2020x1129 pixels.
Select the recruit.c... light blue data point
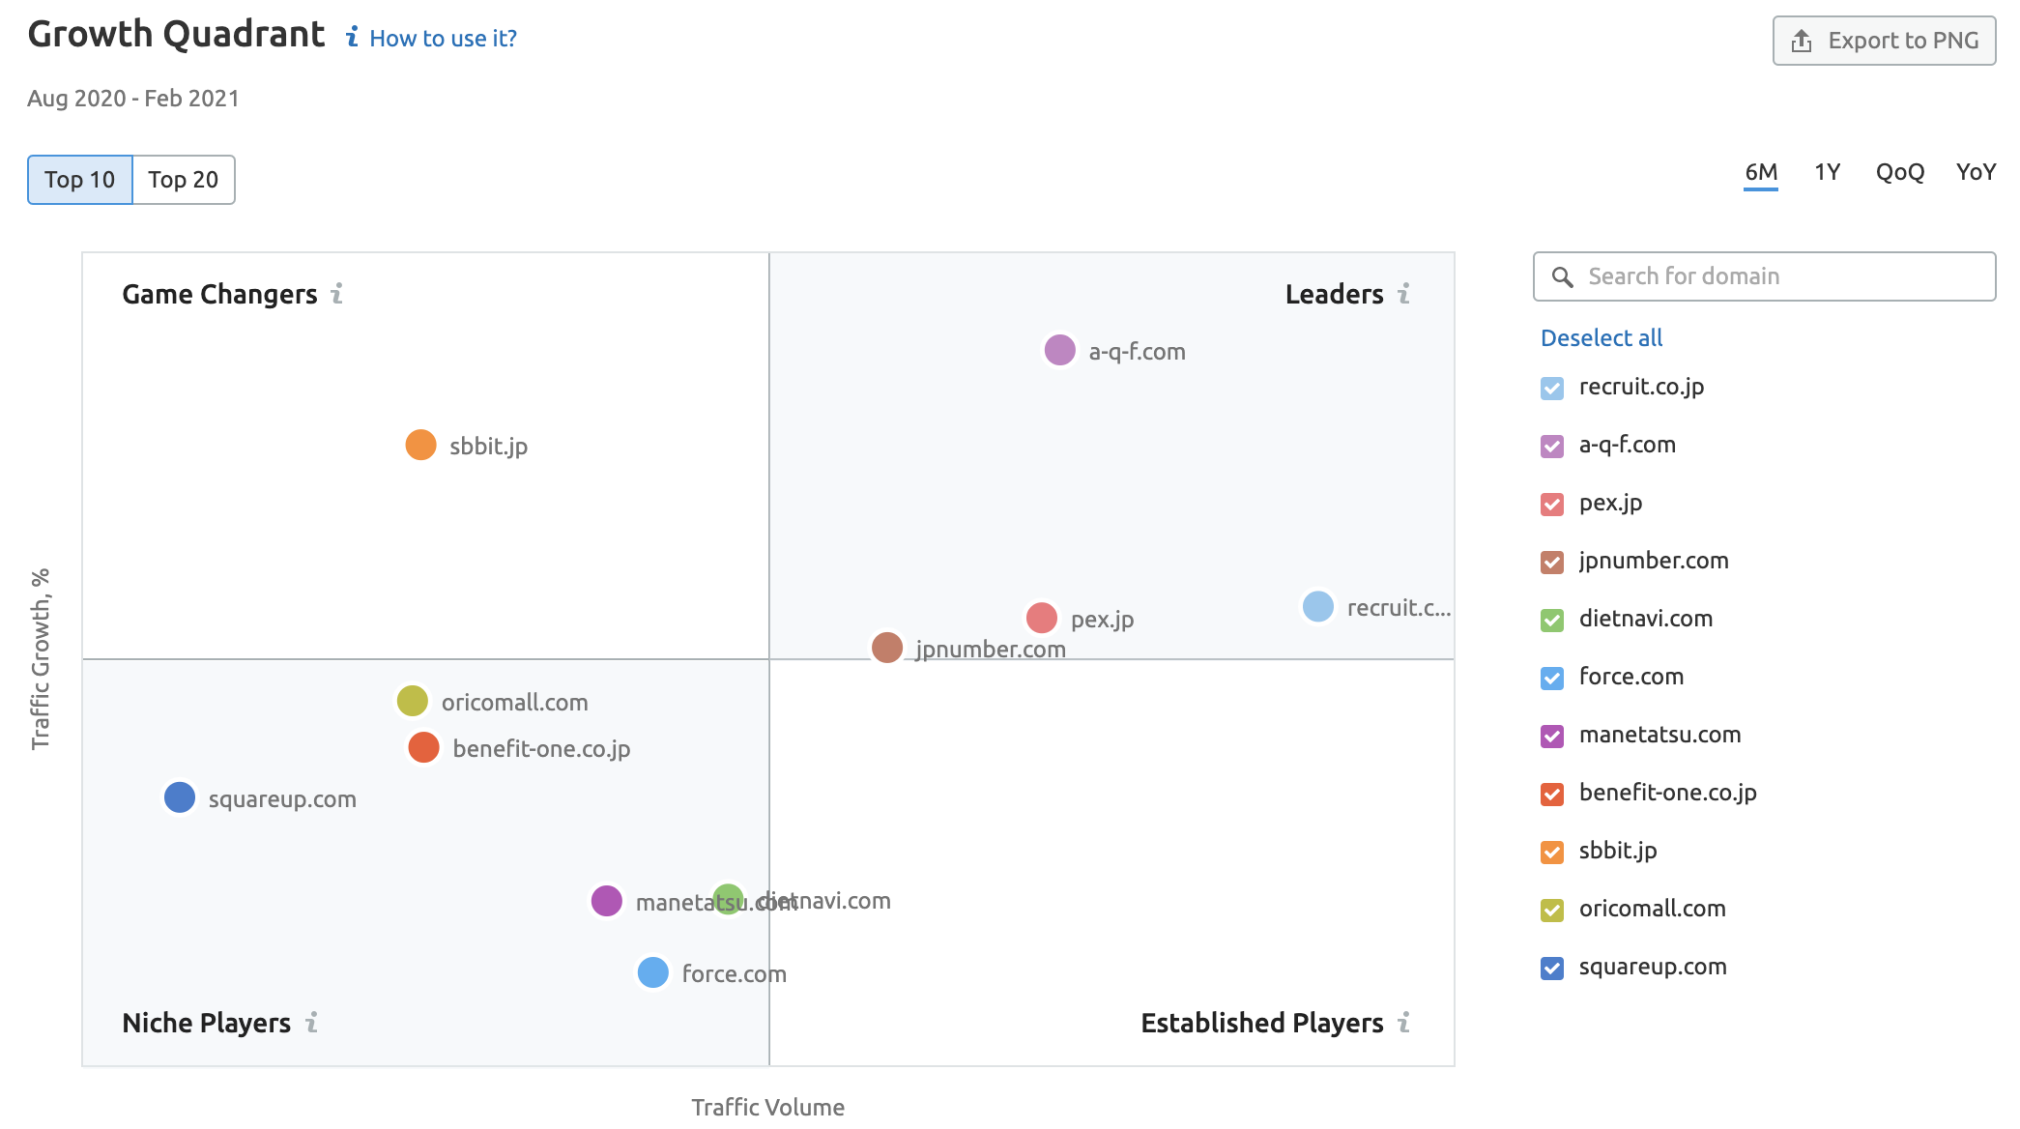tap(1318, 606)
